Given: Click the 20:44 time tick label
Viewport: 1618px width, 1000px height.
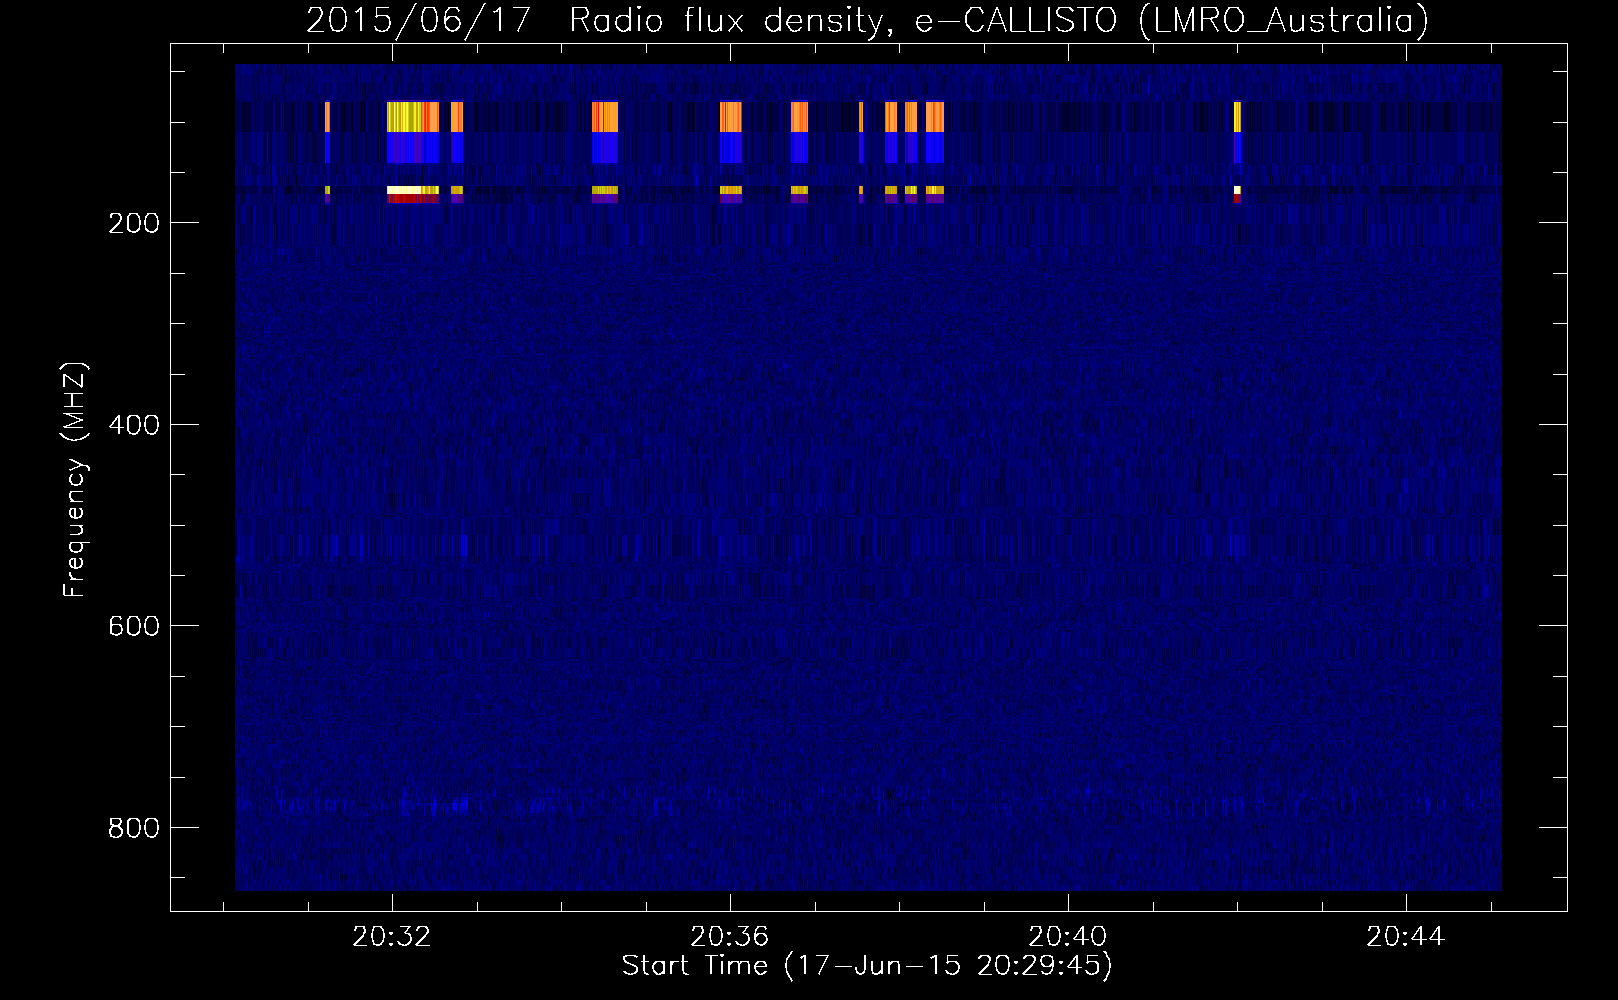Looking at the screenshot, I should 1406,937.
